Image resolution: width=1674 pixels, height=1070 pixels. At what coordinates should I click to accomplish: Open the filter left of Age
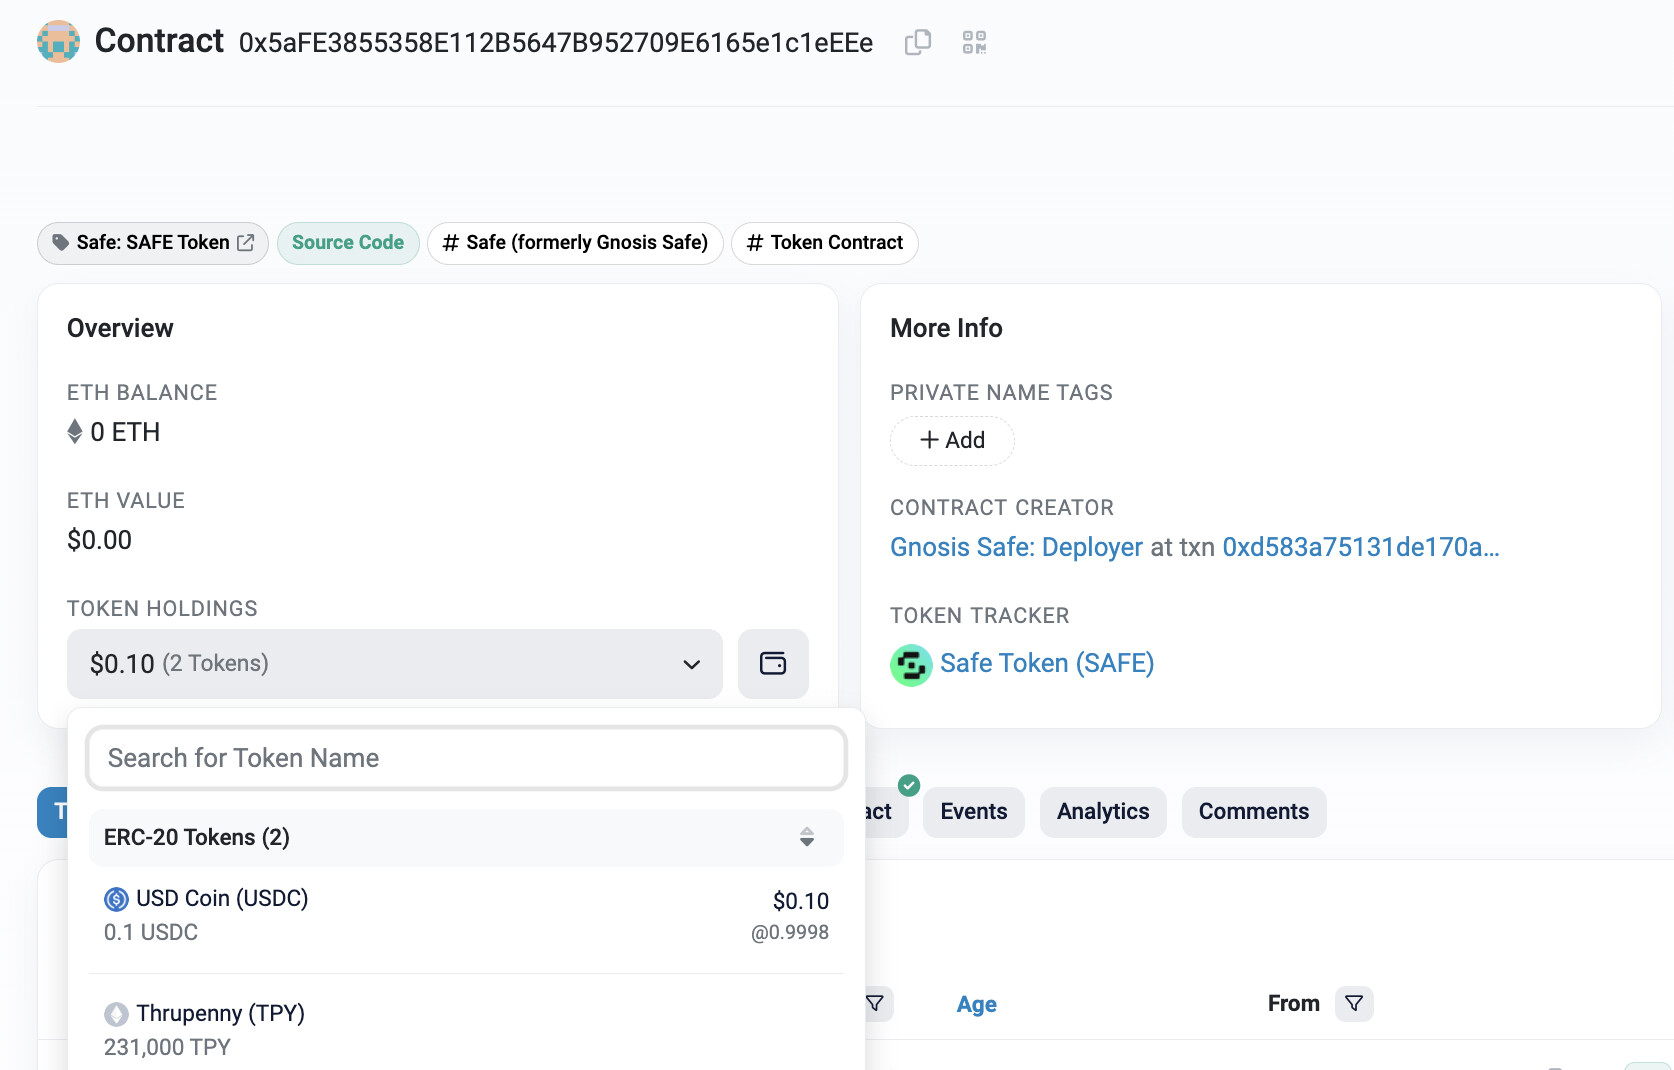click(x=877, y=1003)
